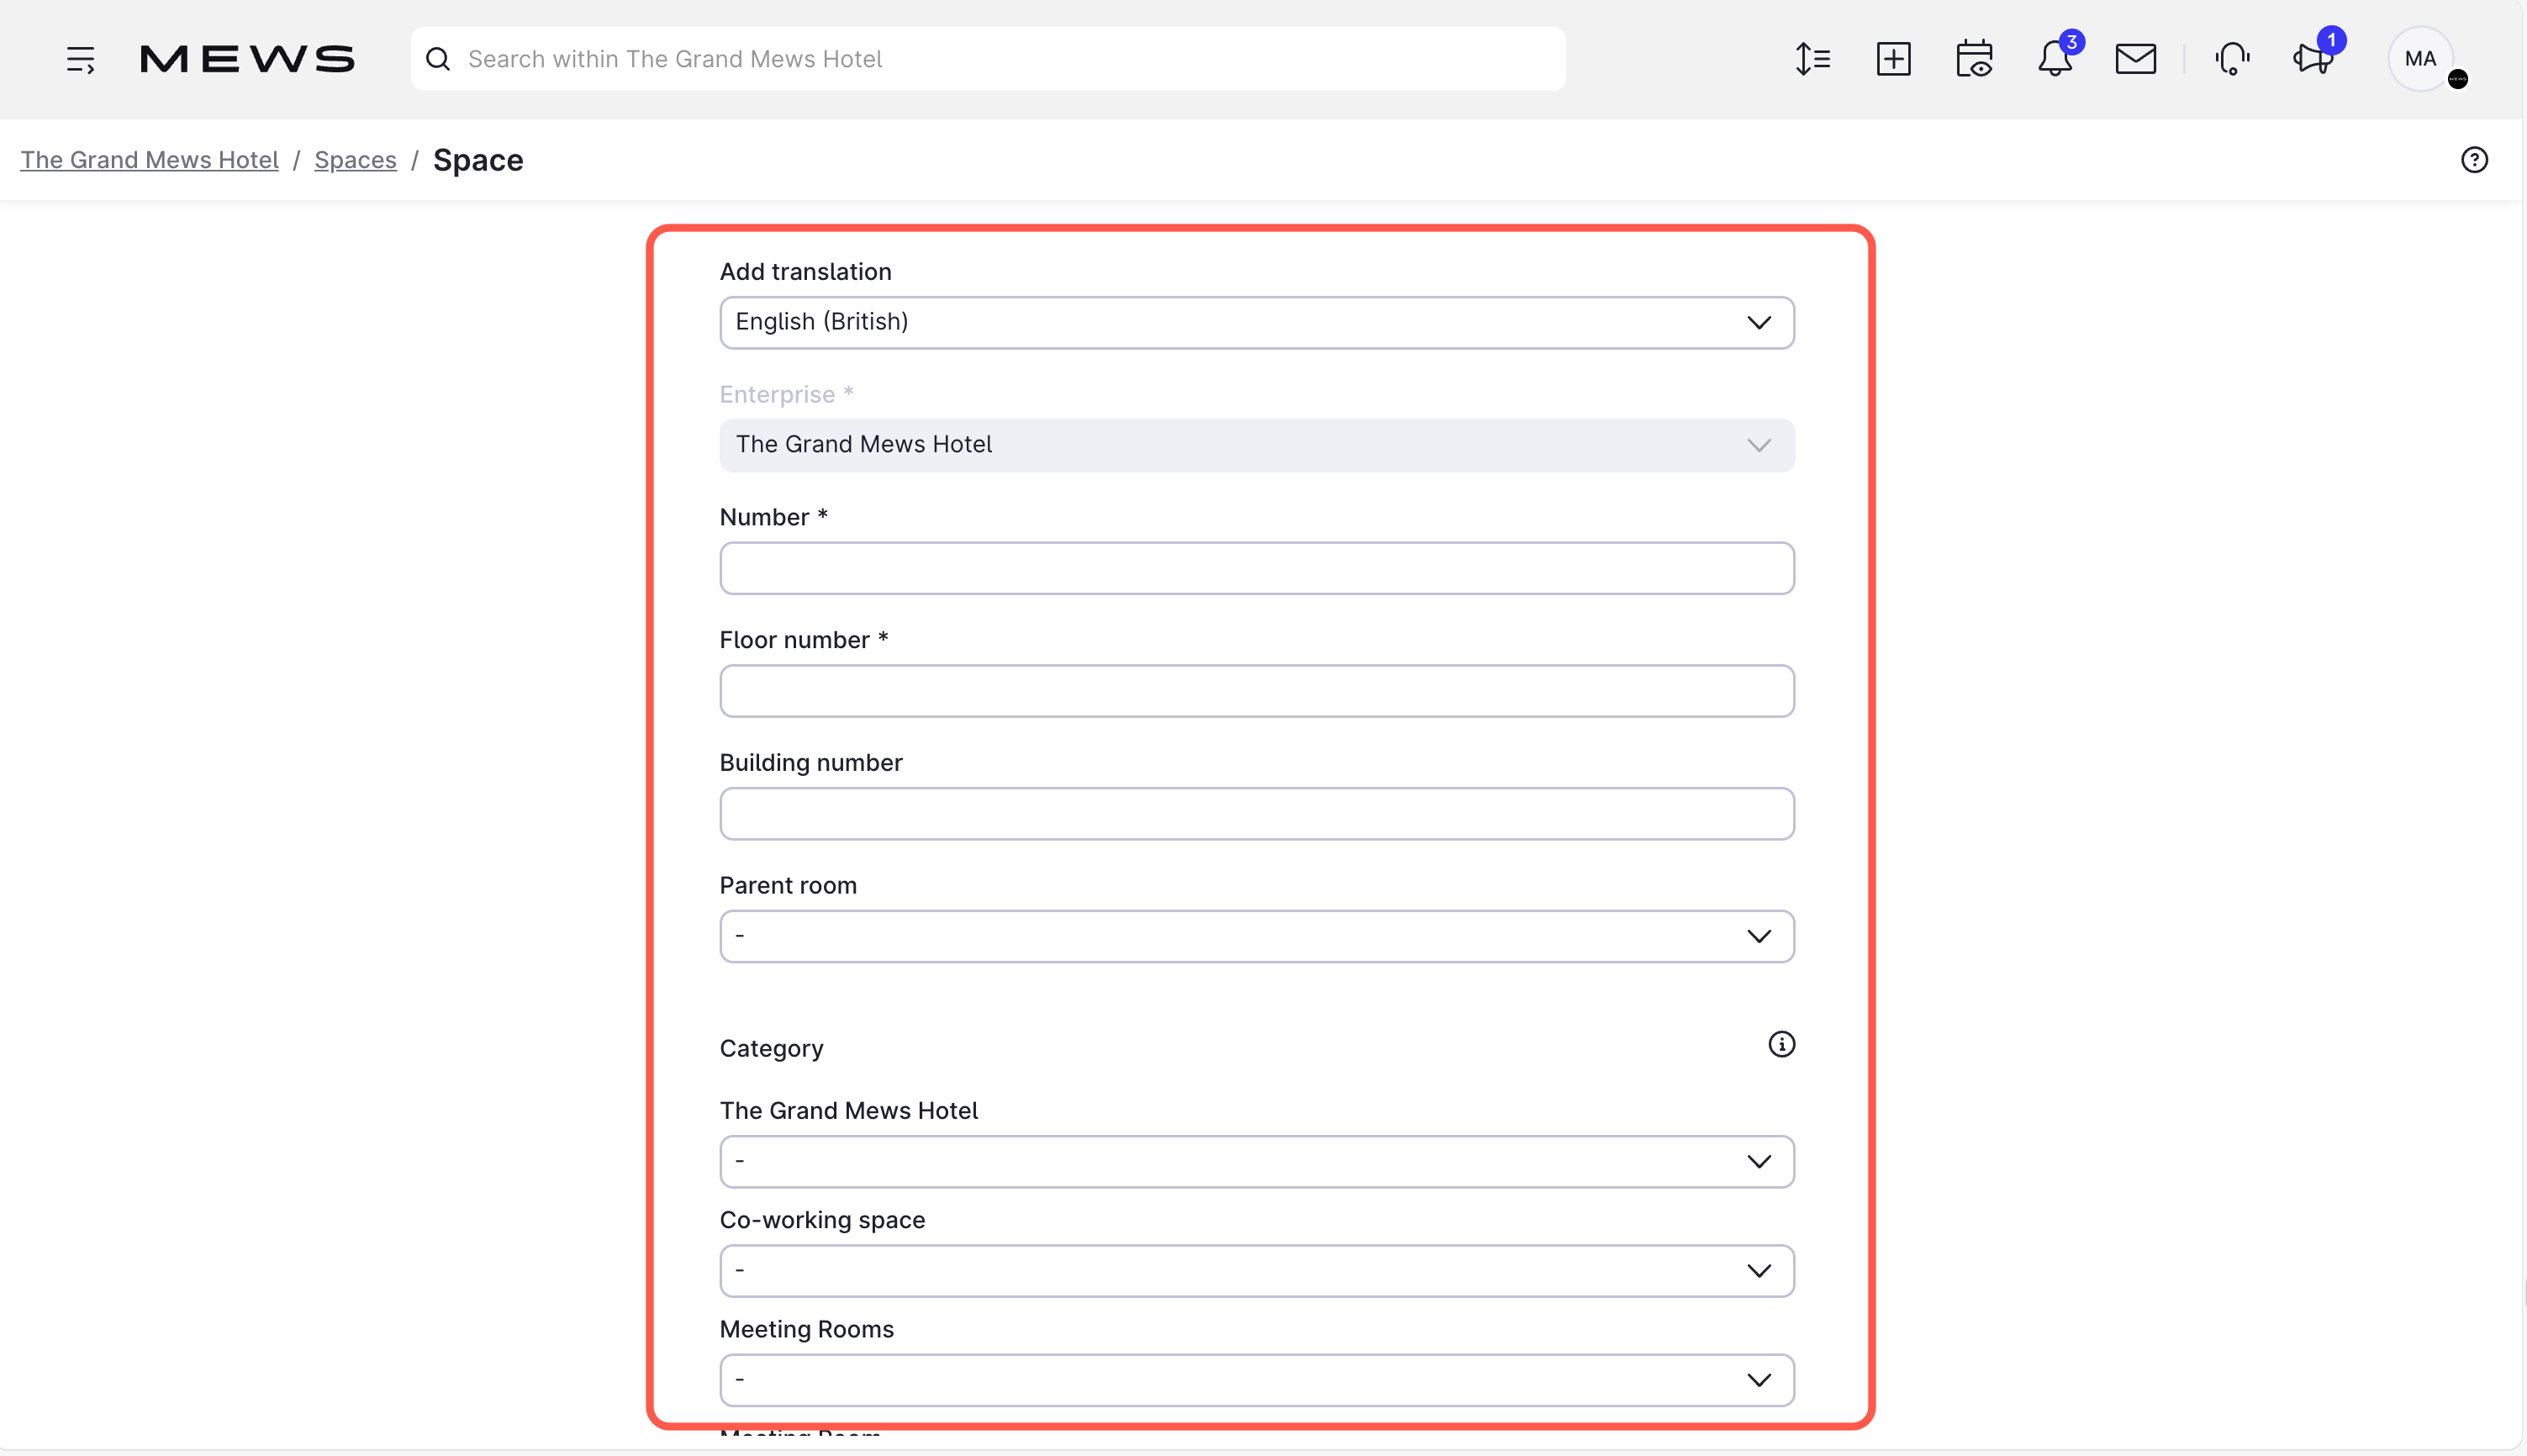2527x1456 pixels.
Task: Open the main navigation hamburger menu
Action: (81, 59)
